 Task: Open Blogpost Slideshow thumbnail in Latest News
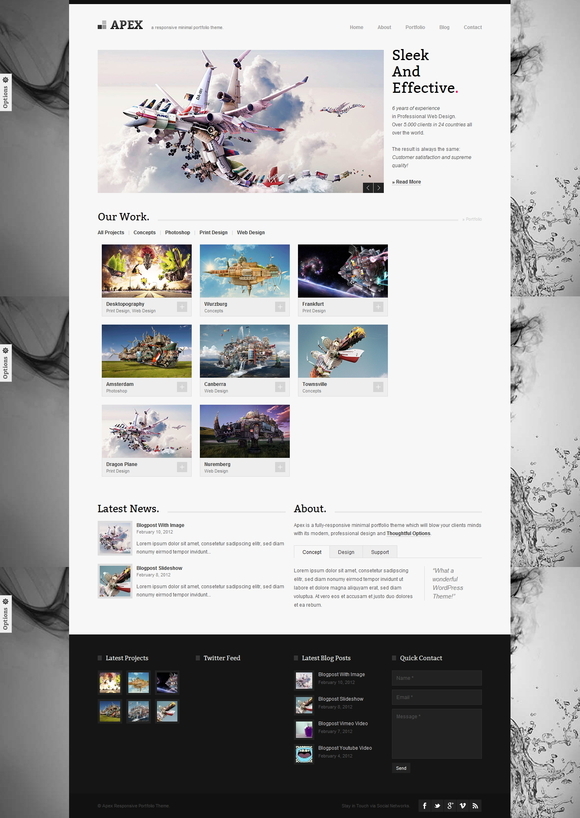[x=115, y=581]
